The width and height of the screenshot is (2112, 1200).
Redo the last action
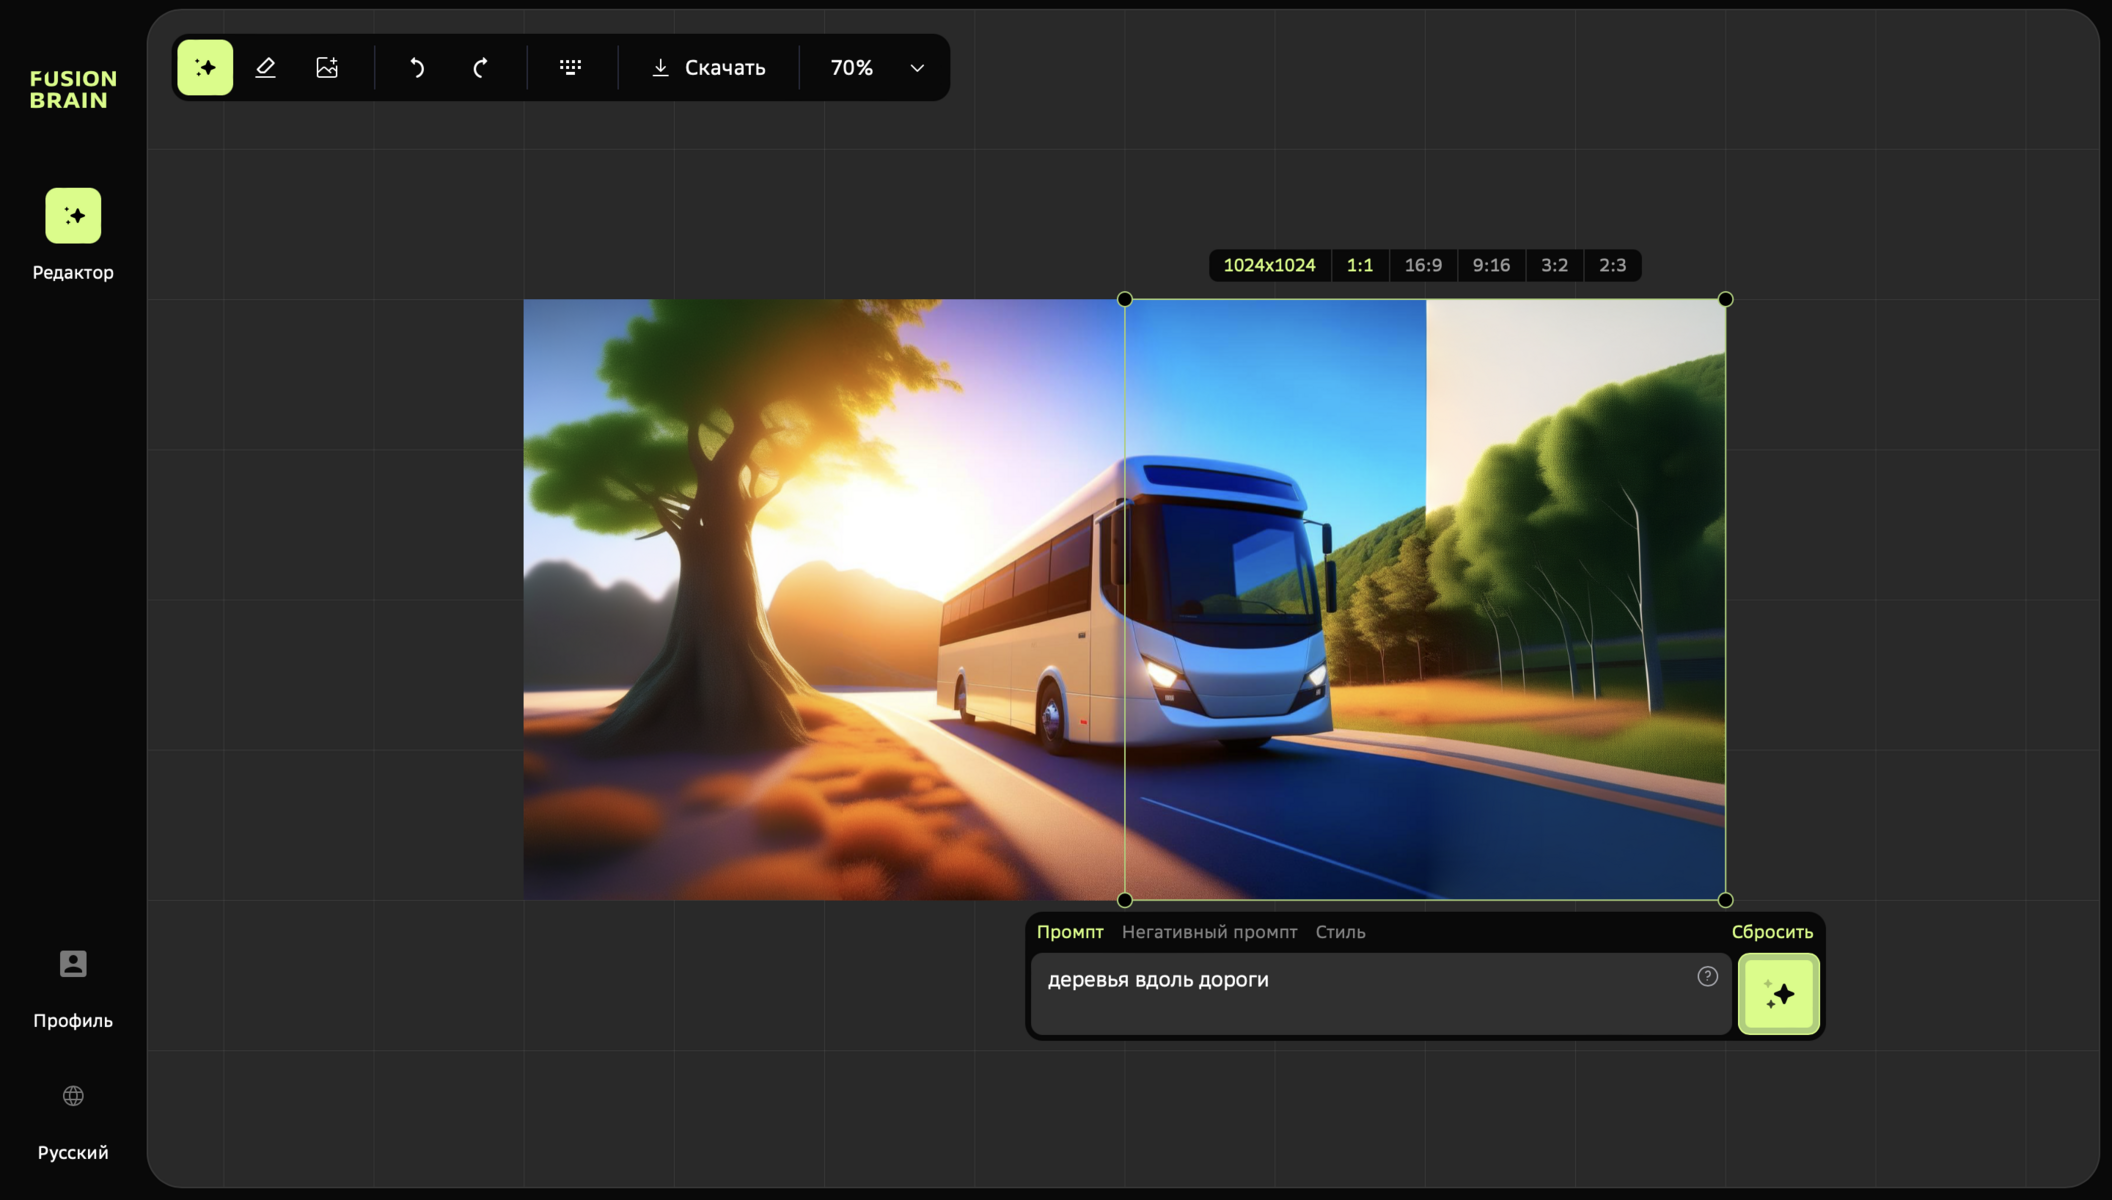click(480, 67)
